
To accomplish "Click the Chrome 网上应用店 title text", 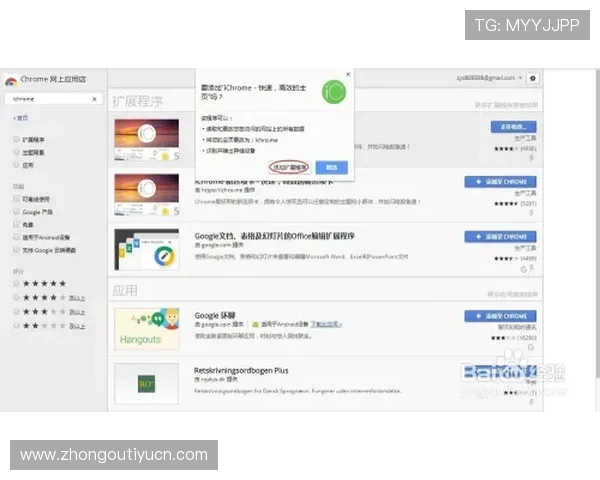I will pyautogui.click(x=53, y=79).
